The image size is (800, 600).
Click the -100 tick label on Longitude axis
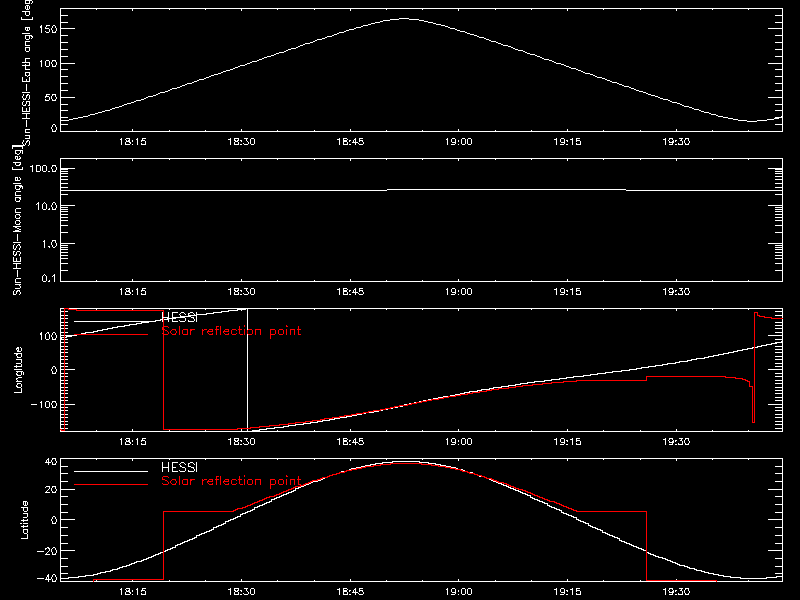[x=44, y=404]
